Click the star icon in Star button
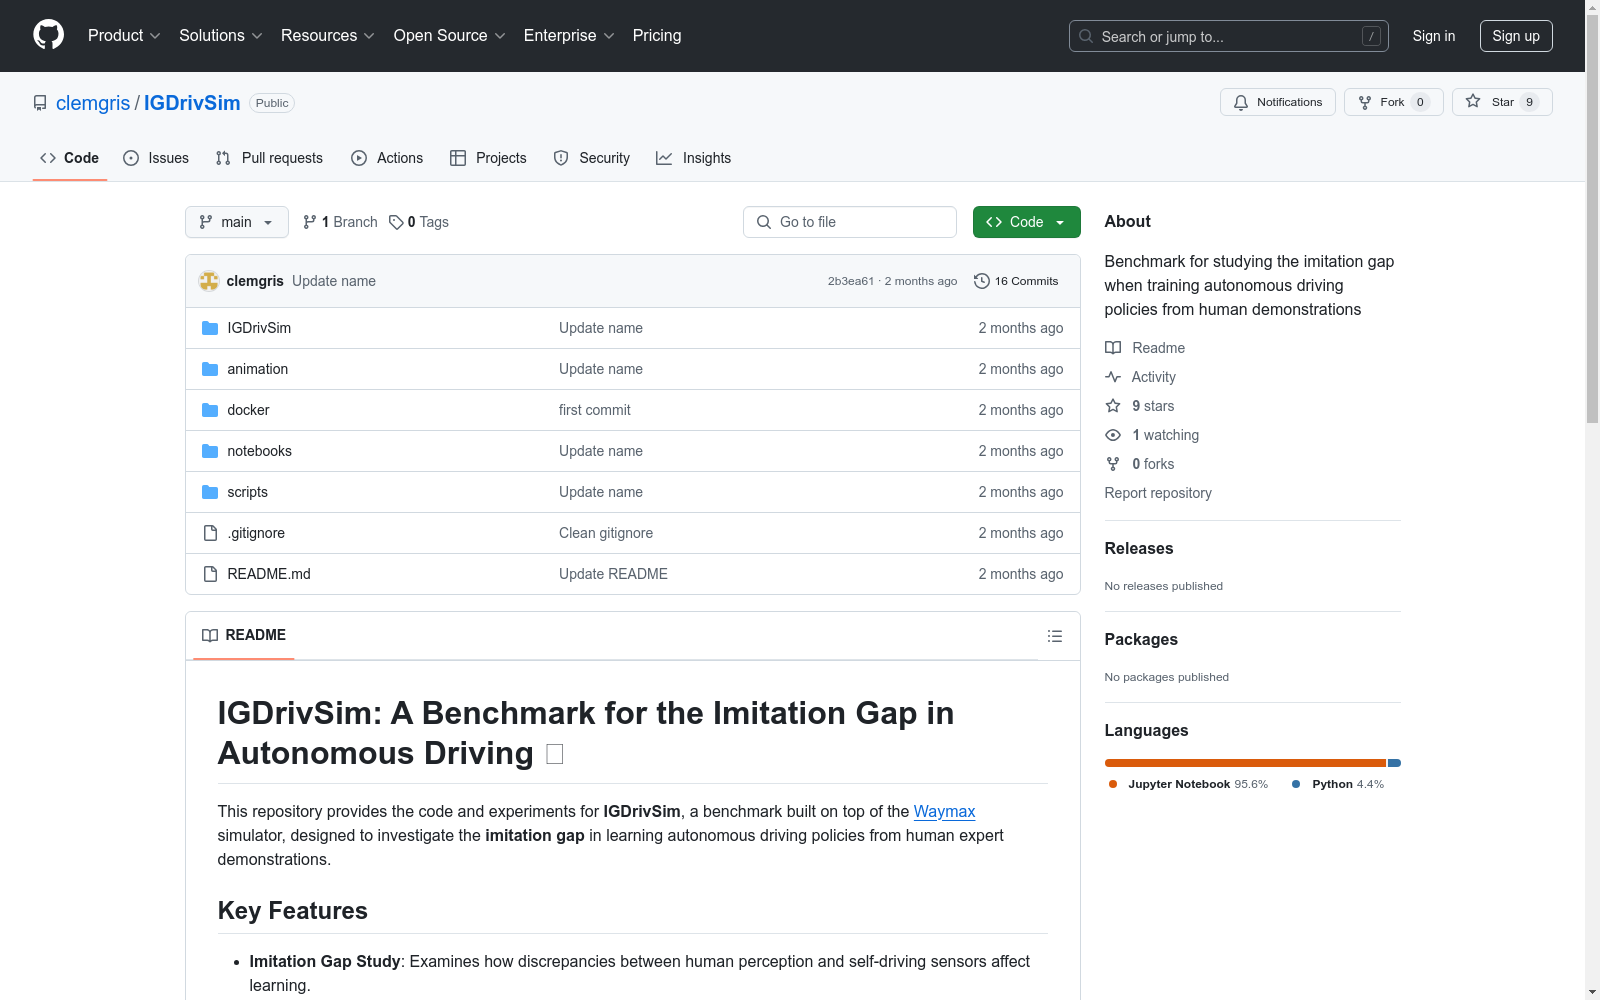Image resolution: width=1600 pixels, height=1000 pixels. [1473, 101]
